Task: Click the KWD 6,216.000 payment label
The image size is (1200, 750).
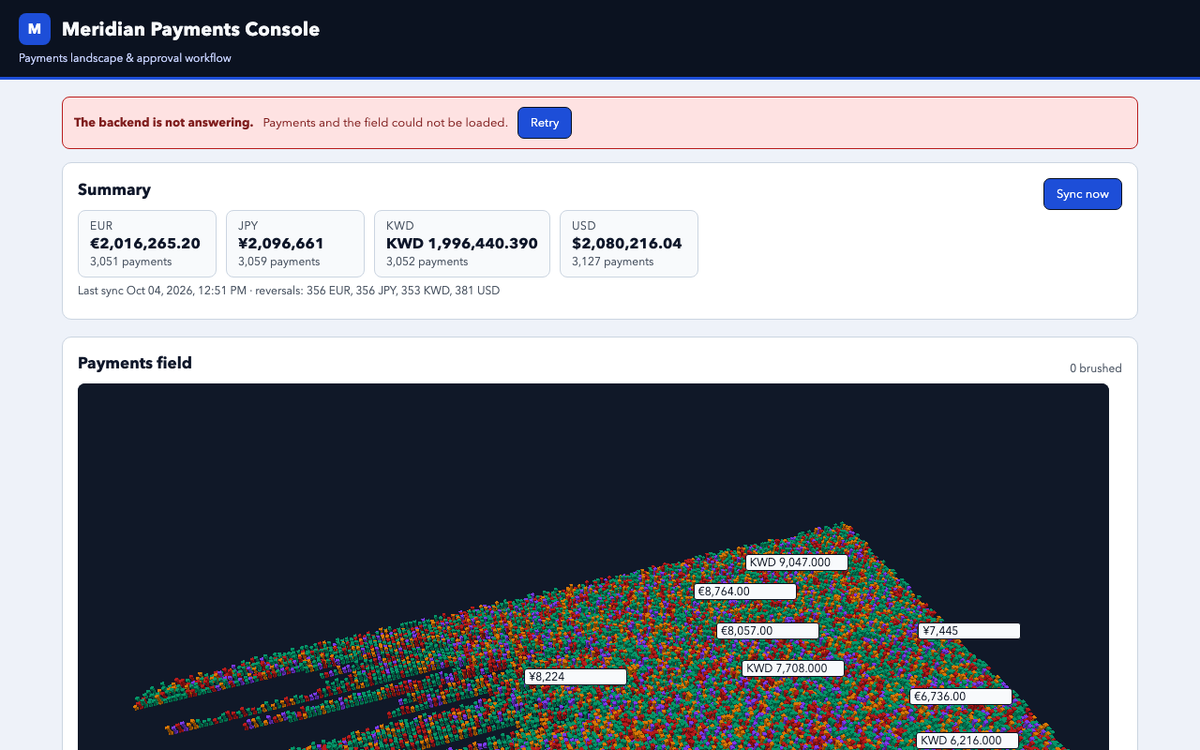Action: (x=967, y=741)
